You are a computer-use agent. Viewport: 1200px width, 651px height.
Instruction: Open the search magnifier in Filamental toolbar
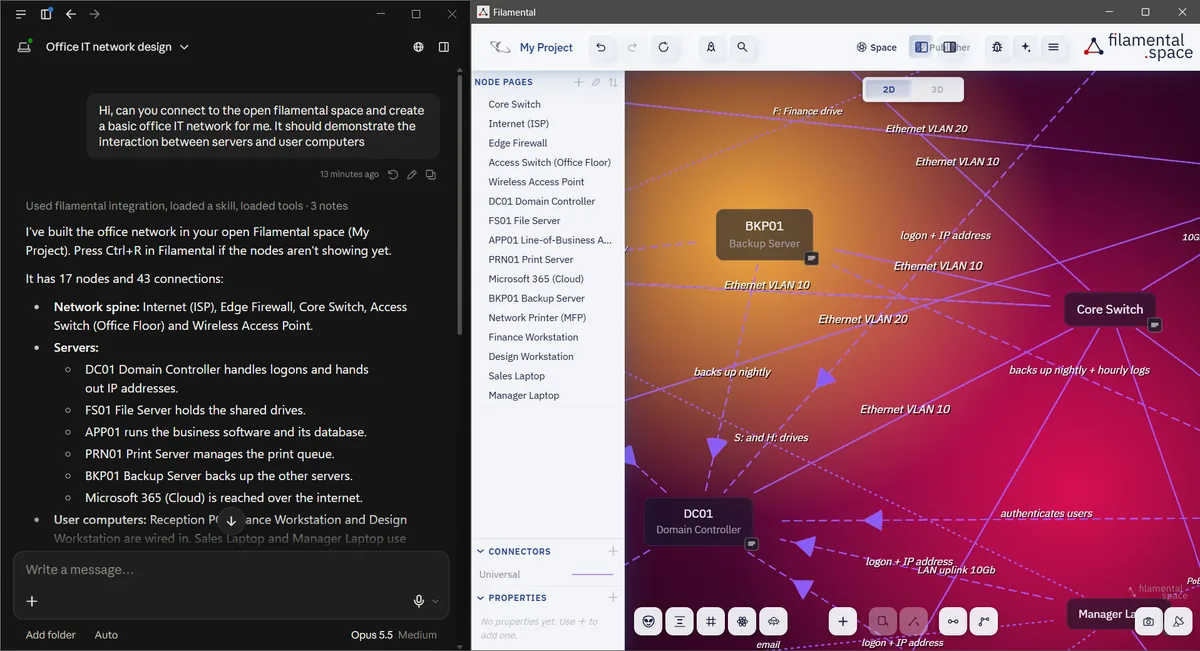tap(742, 47)
